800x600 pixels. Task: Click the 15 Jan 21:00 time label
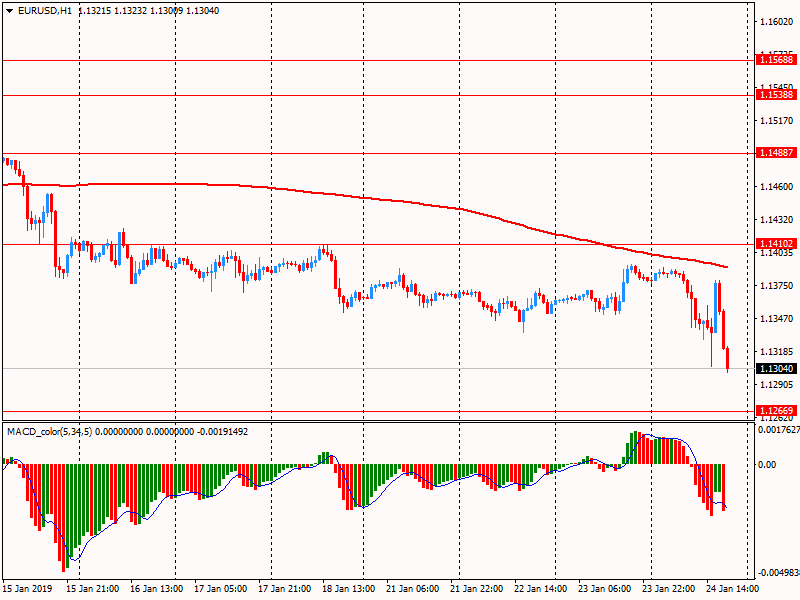[x=92, y=588]
